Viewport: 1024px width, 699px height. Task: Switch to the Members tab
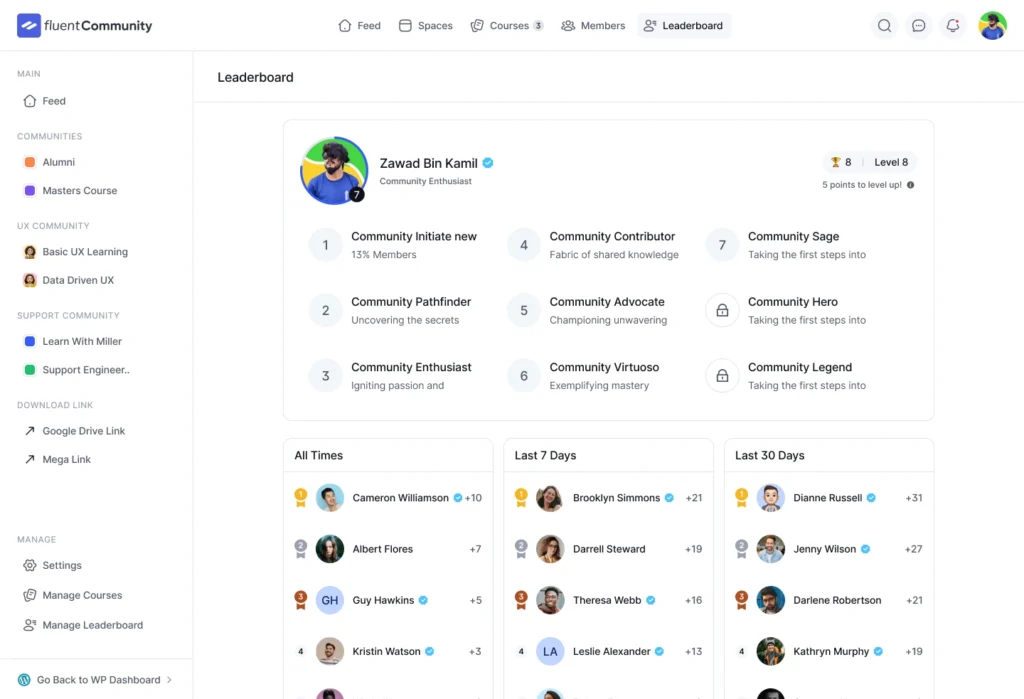click(x=593, y=25)
